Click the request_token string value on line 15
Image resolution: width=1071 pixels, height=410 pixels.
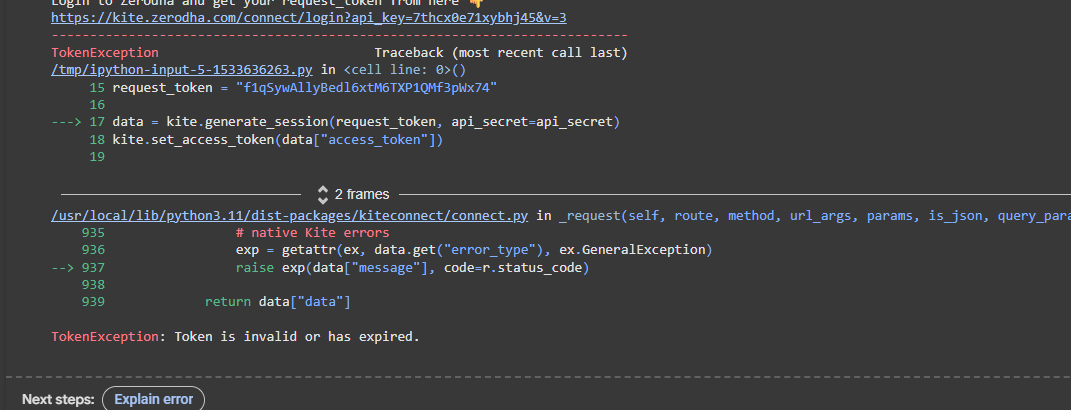click(x=366, y=87)
